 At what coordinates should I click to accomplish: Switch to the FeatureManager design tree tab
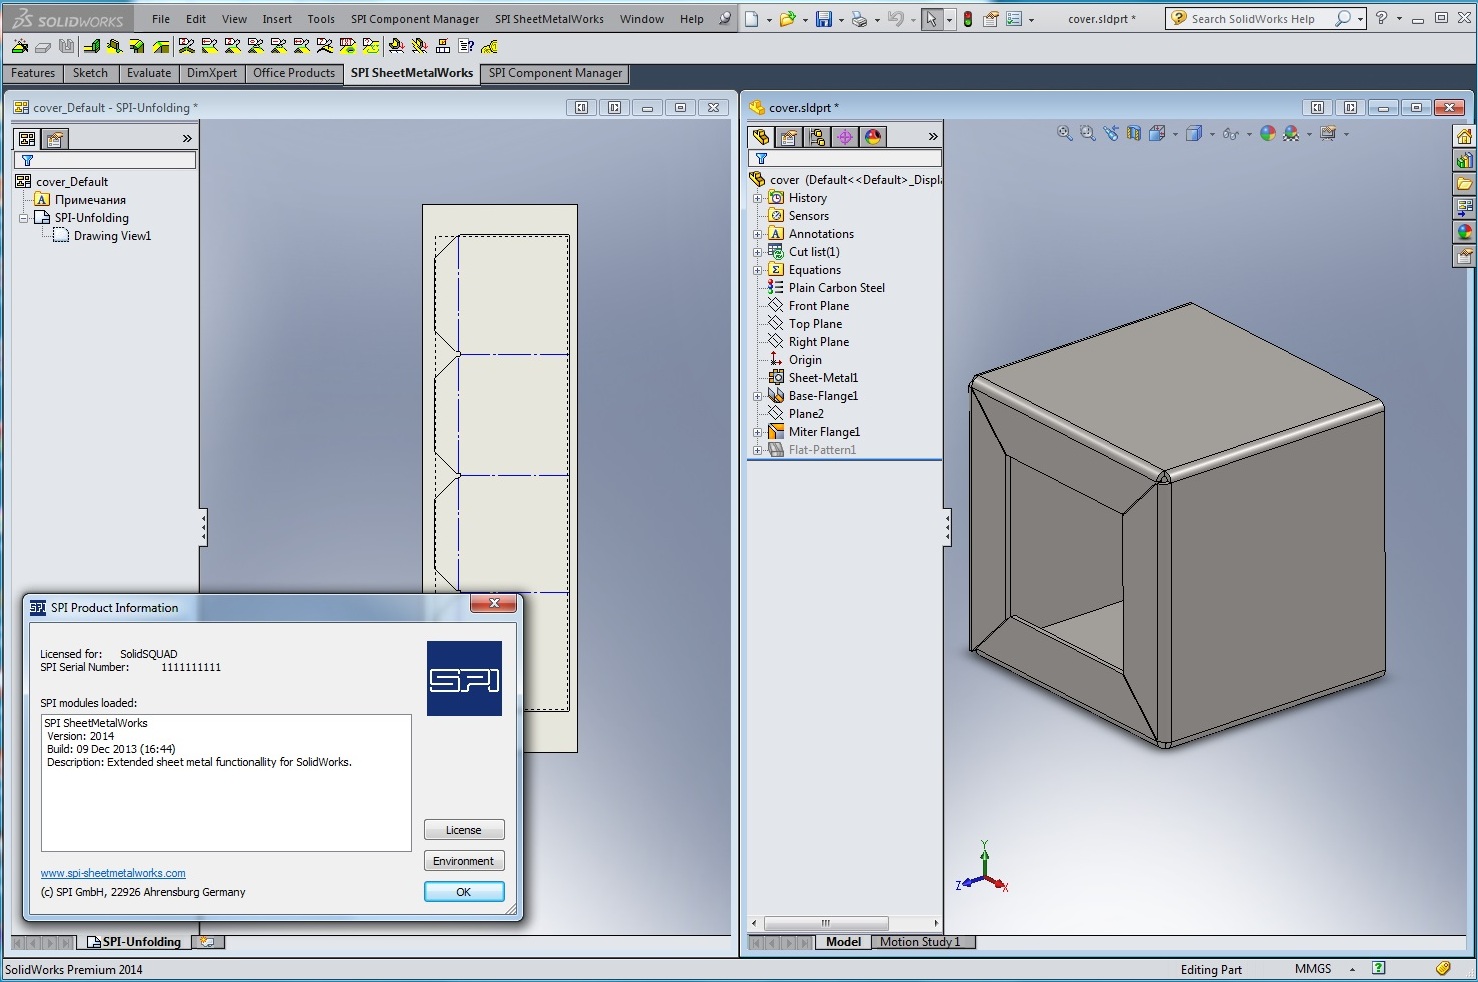click(x=761, y=137)
